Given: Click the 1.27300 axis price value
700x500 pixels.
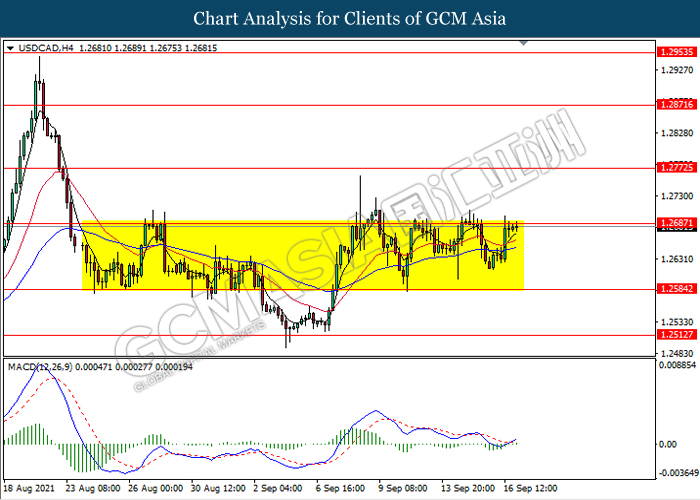Looking at the screenshot, I should pyautogui.click(x=677, y=196).
